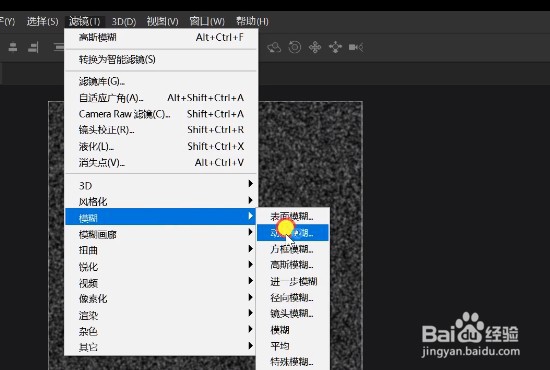
Task: Expand the 锐化 submenu
Action: click(161, 266)
